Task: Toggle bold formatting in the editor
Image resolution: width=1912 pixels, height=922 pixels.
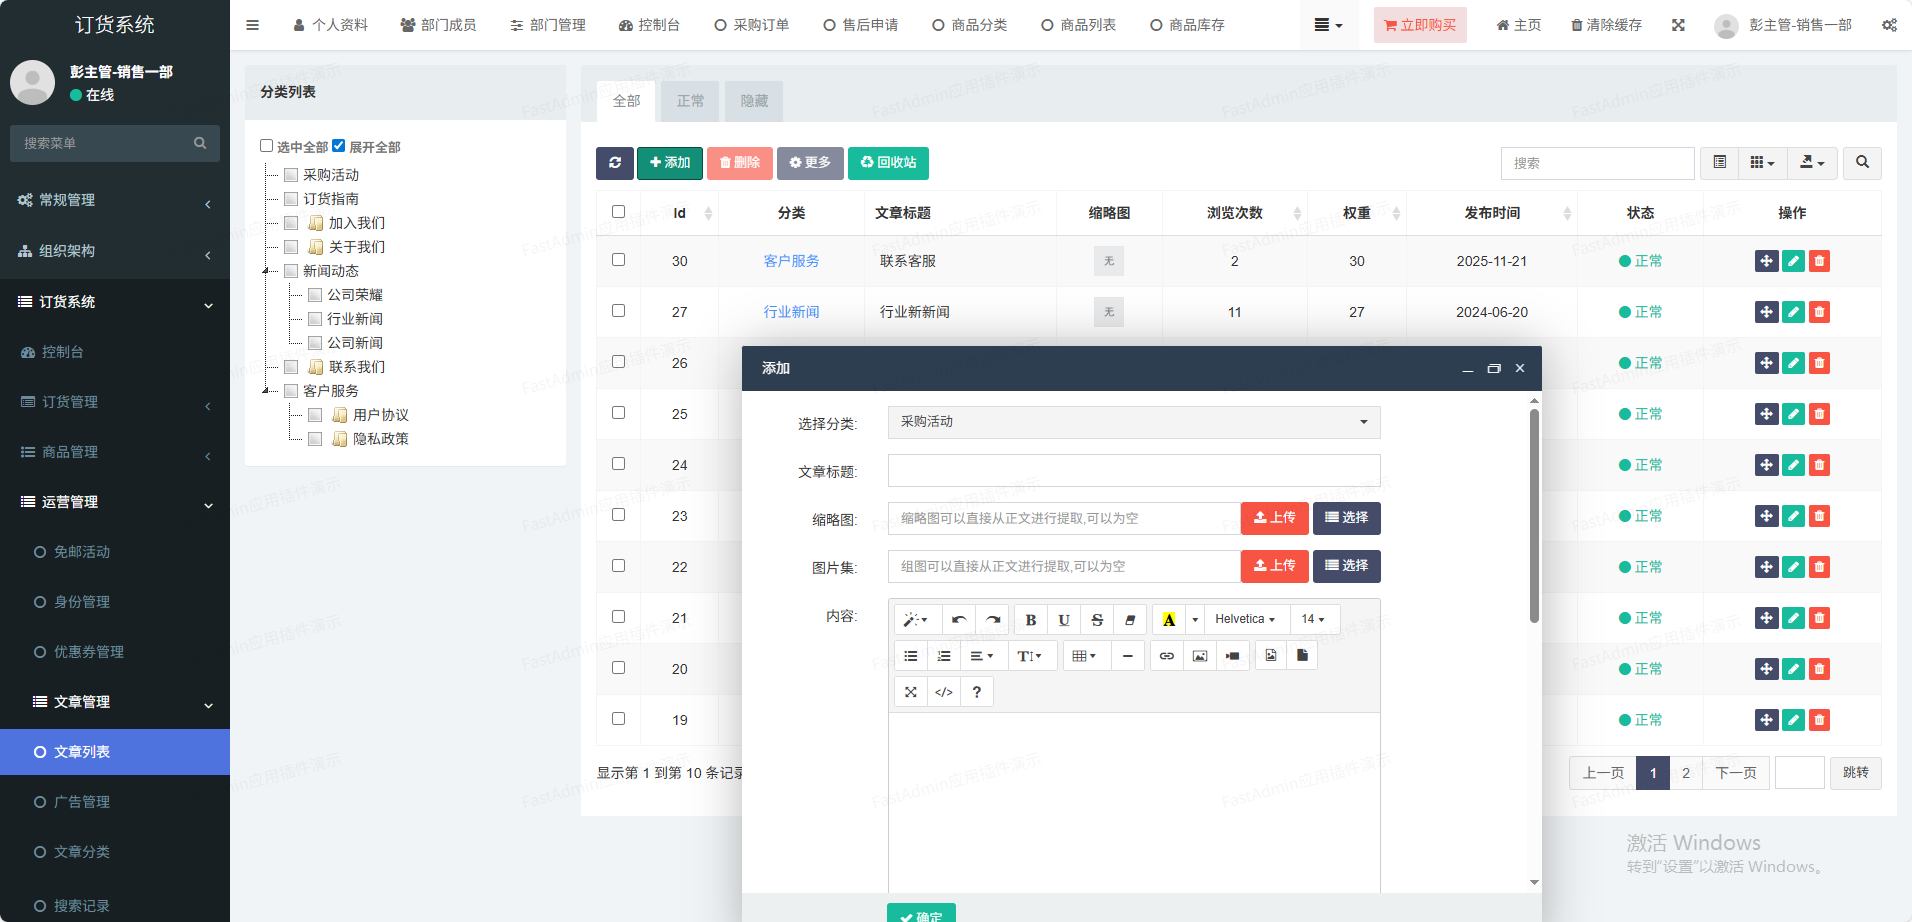Action: pyautogui.click(x=1030, y=620)
